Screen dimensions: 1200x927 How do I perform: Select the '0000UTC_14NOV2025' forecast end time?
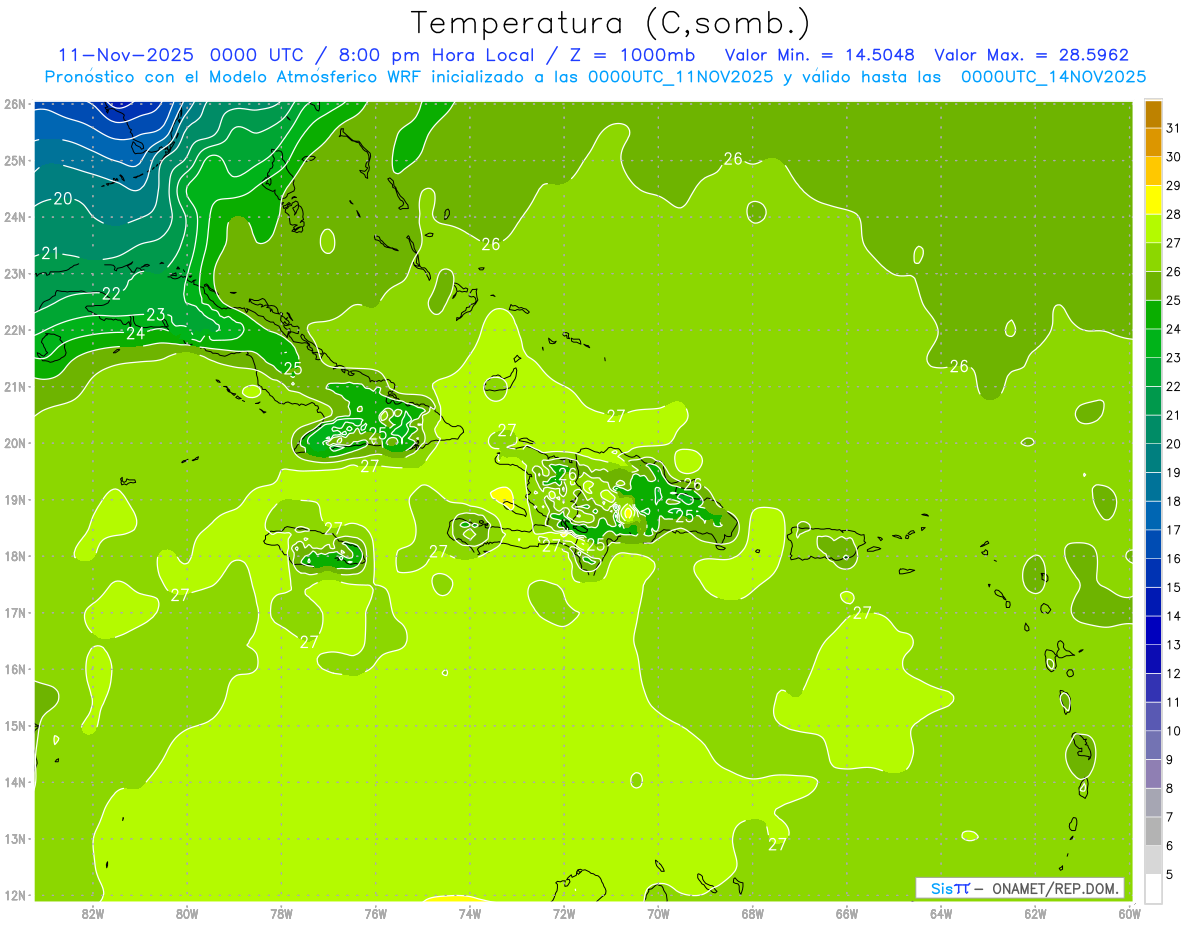coord(1053,77)
